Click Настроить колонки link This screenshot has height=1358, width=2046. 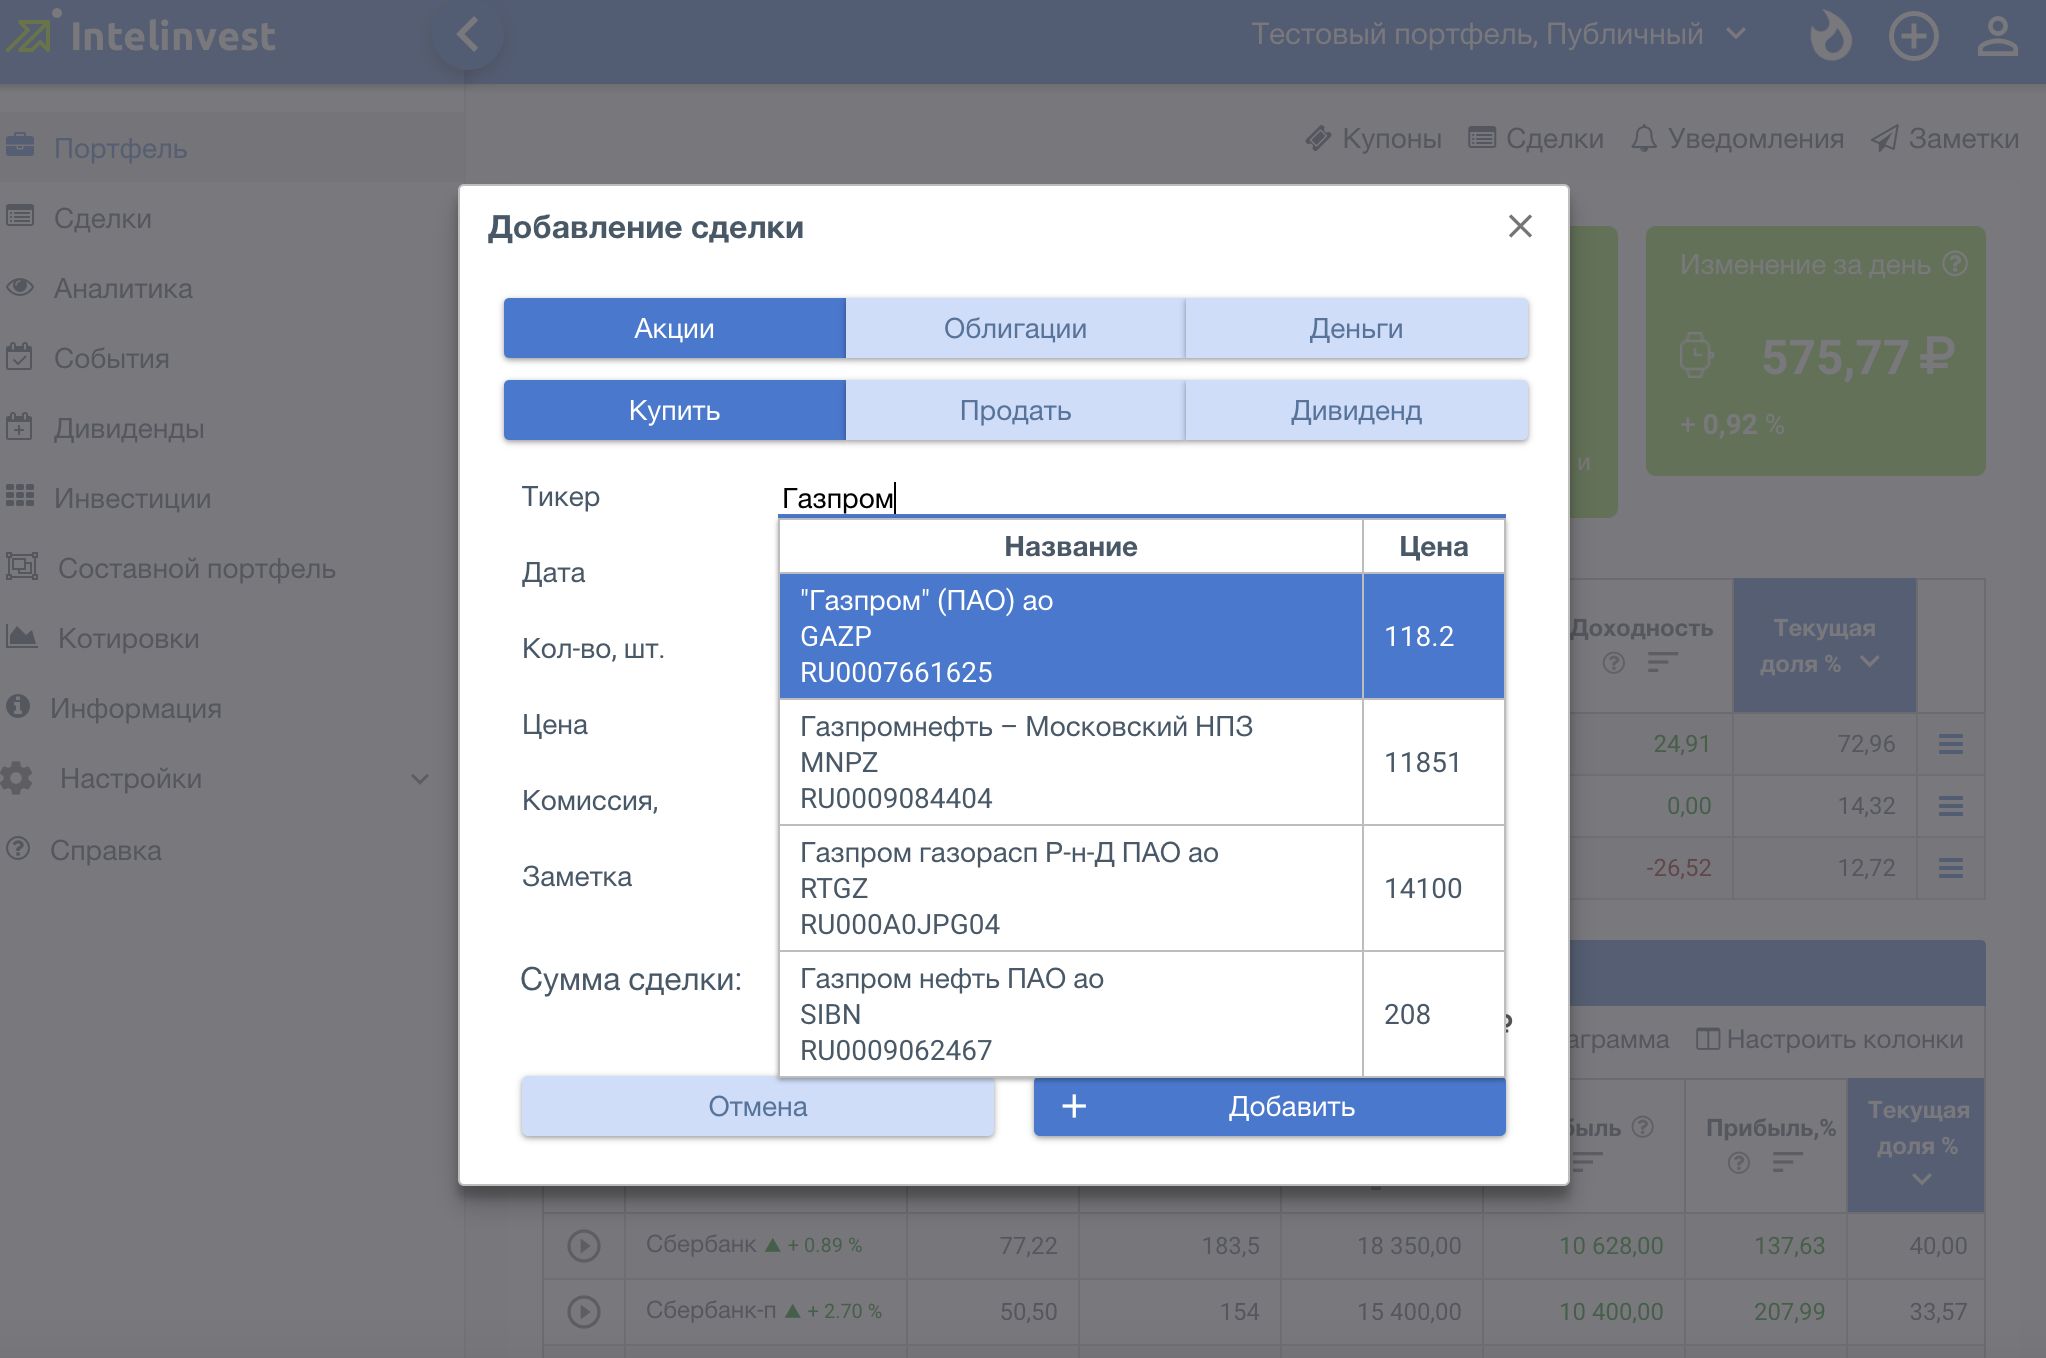tap(1830, 1039)
